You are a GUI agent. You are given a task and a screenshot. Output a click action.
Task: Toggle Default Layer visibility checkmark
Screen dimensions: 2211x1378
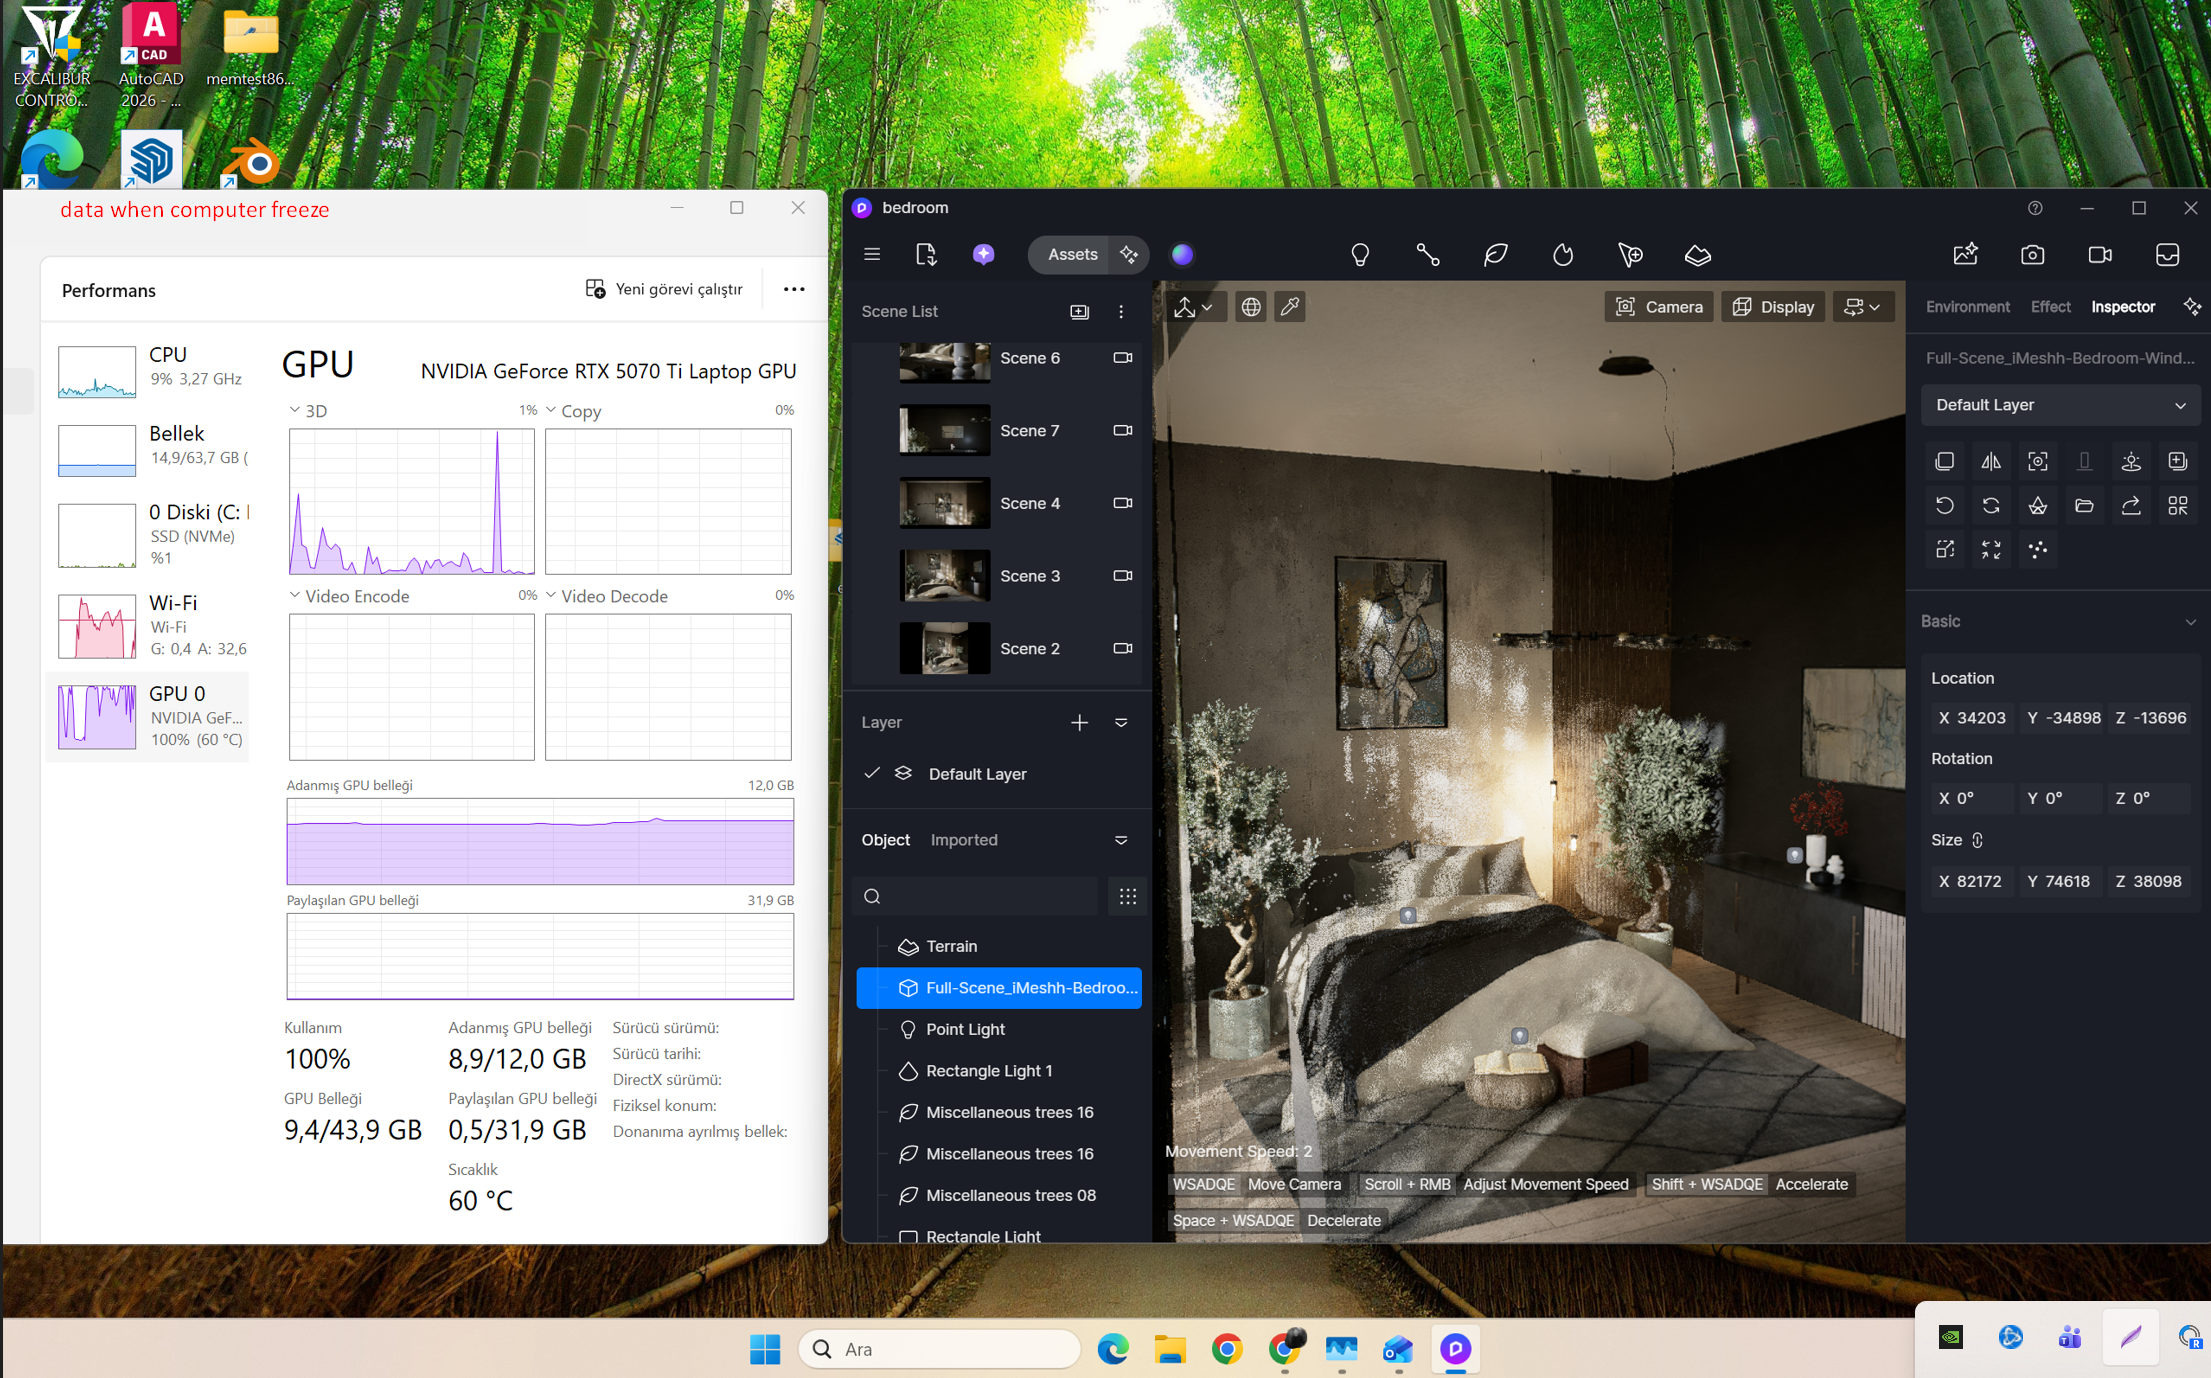tap(872, 773)
